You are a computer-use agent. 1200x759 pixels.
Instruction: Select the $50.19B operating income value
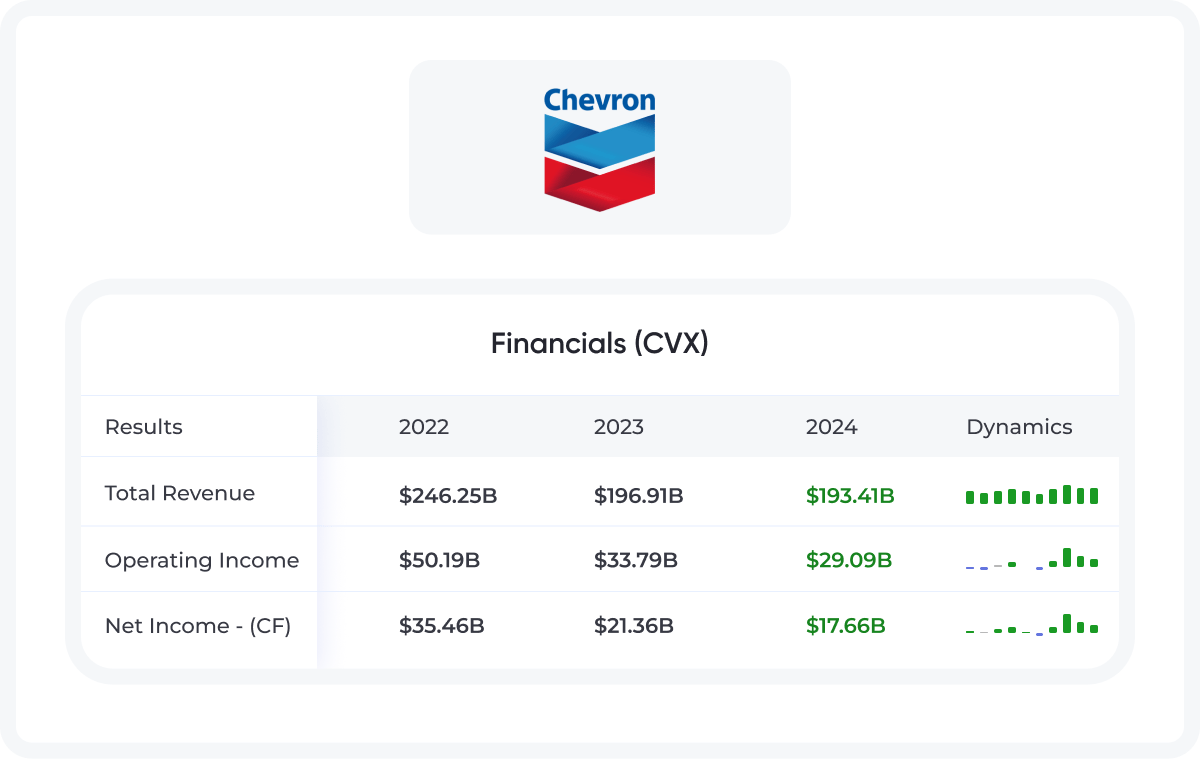coord(440,561)
